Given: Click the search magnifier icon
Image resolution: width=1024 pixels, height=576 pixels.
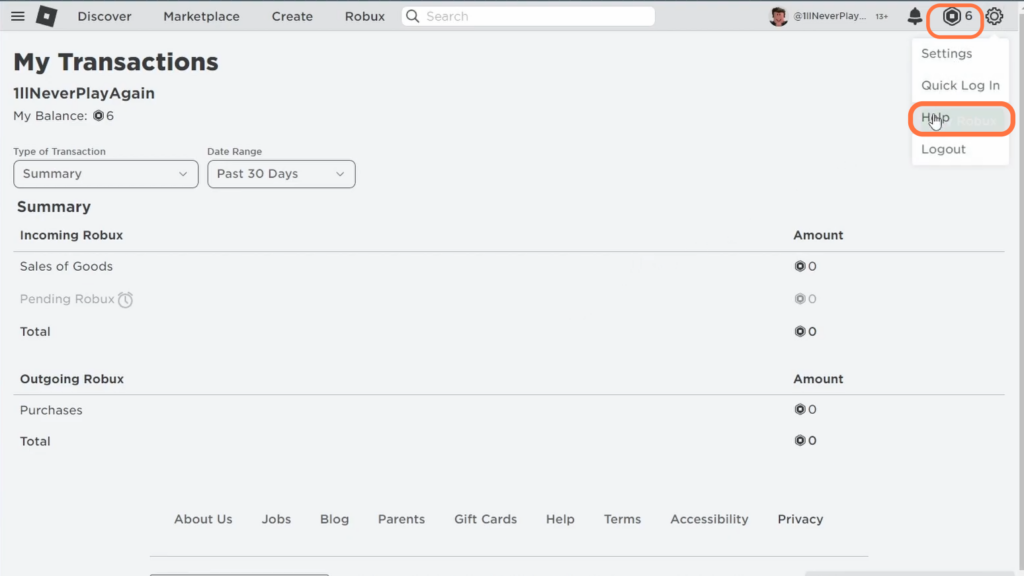Looking at the screenshot, I should 413,16.
